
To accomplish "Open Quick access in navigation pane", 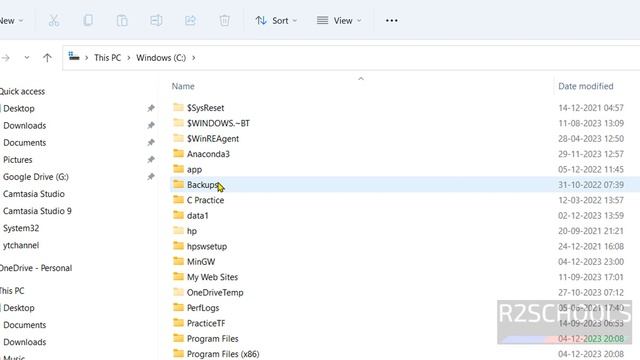I will [22, 91].
